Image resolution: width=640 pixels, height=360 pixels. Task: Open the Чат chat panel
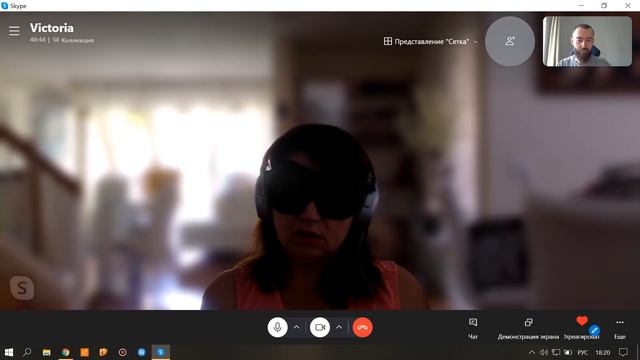(x=473, y=329)
